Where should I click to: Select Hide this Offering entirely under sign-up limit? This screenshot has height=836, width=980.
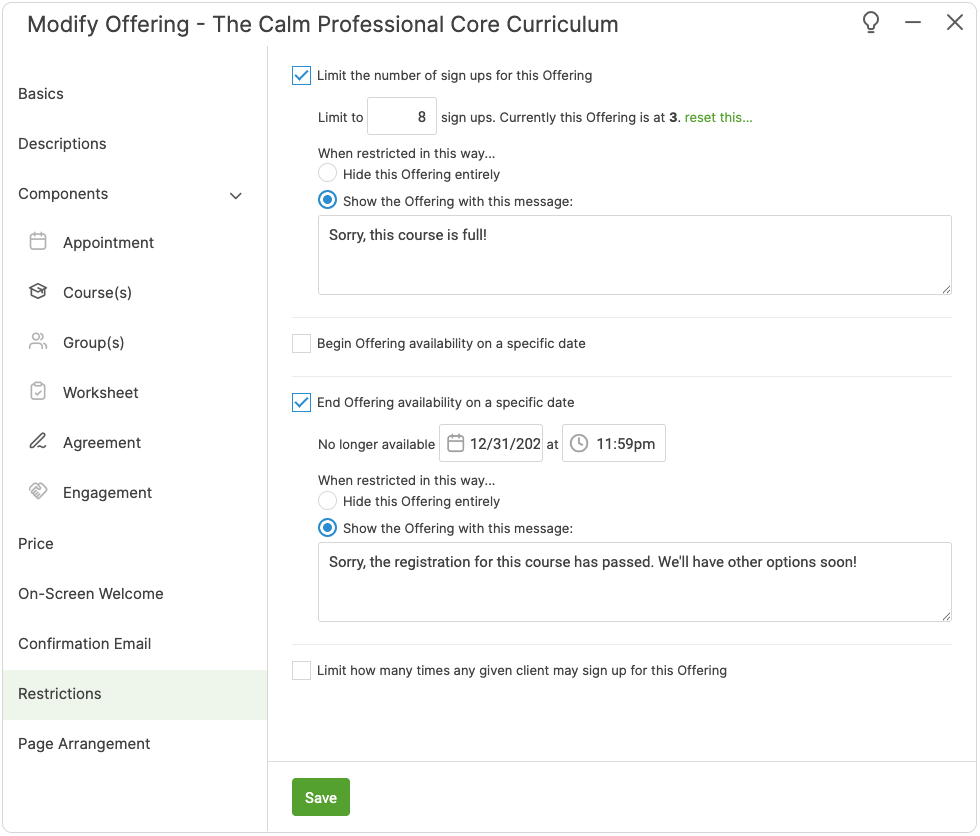327,174
